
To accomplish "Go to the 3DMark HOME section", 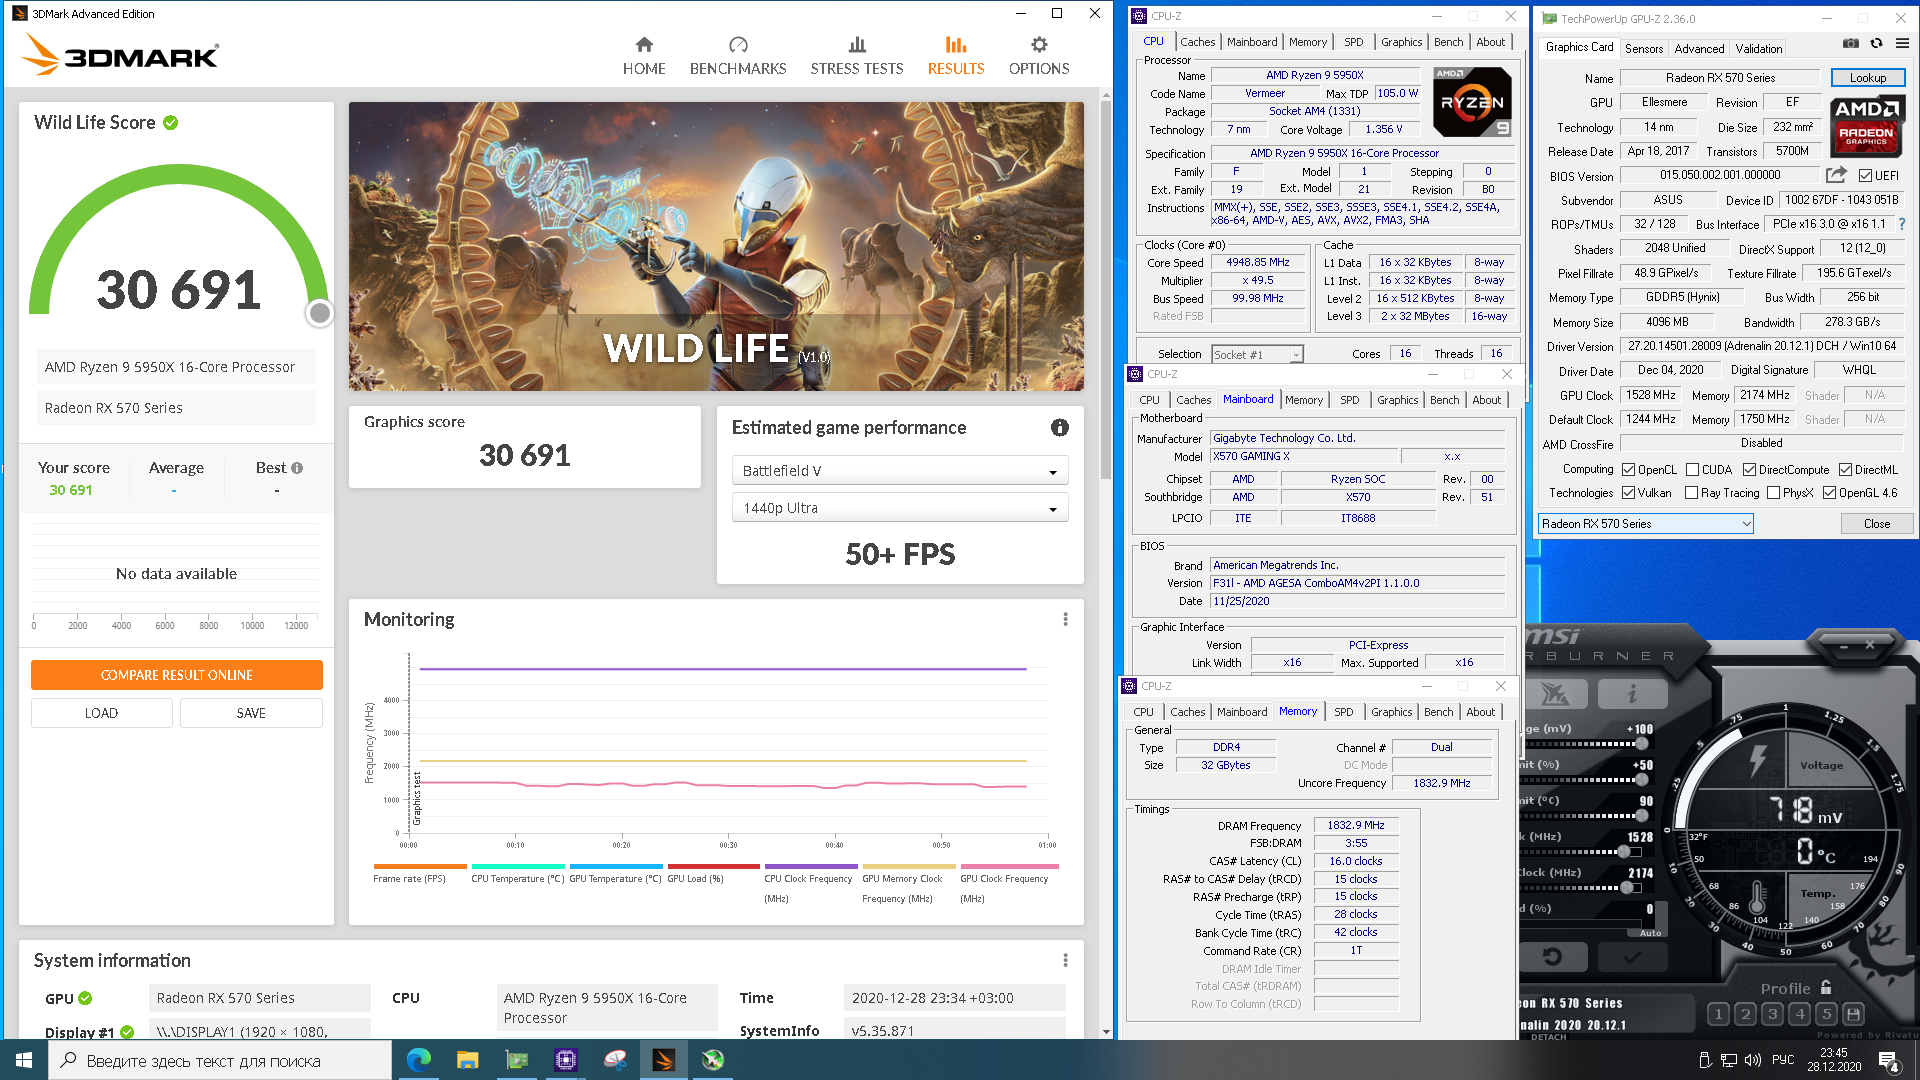I will click(644, 56).
